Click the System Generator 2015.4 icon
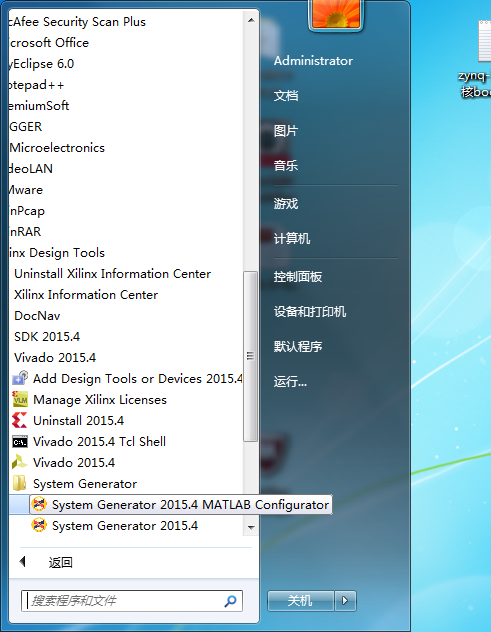Screen dimensions: 491x632 point(39,525)
